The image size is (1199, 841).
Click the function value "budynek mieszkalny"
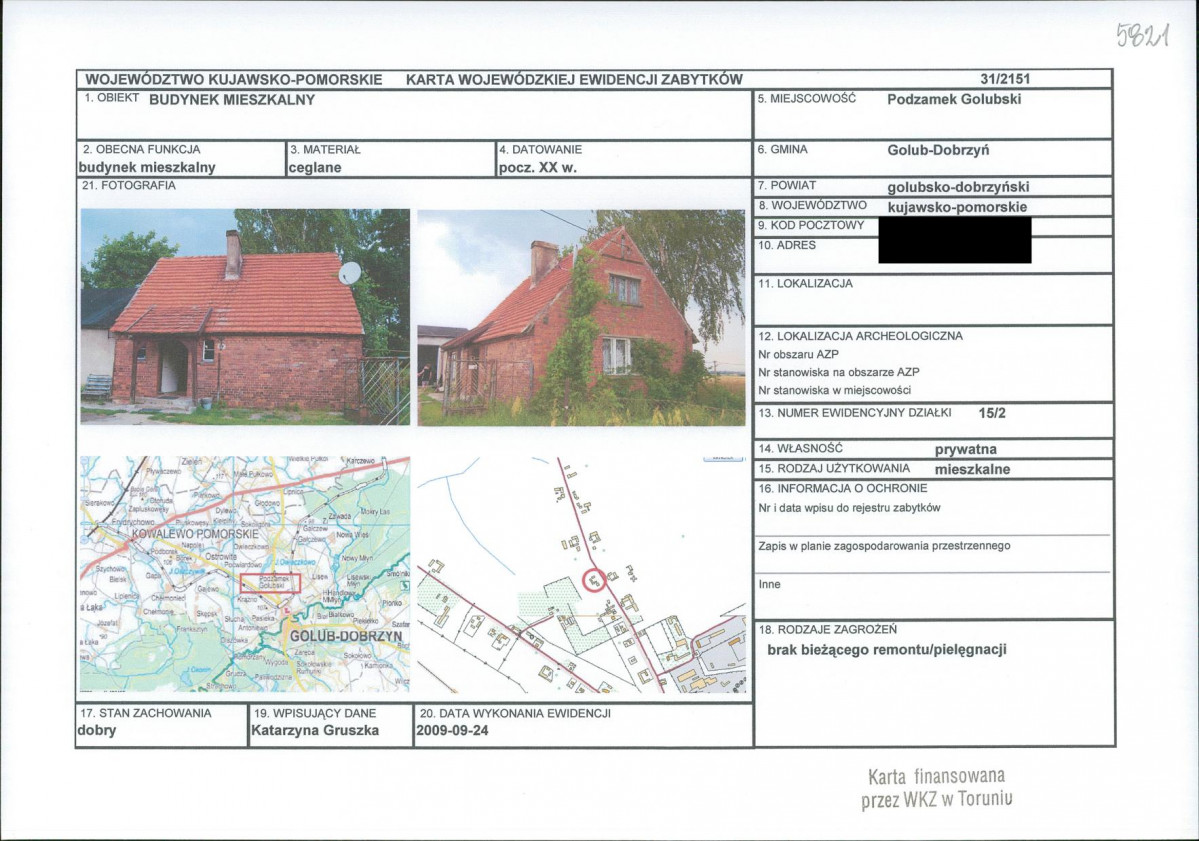[147, 168]
